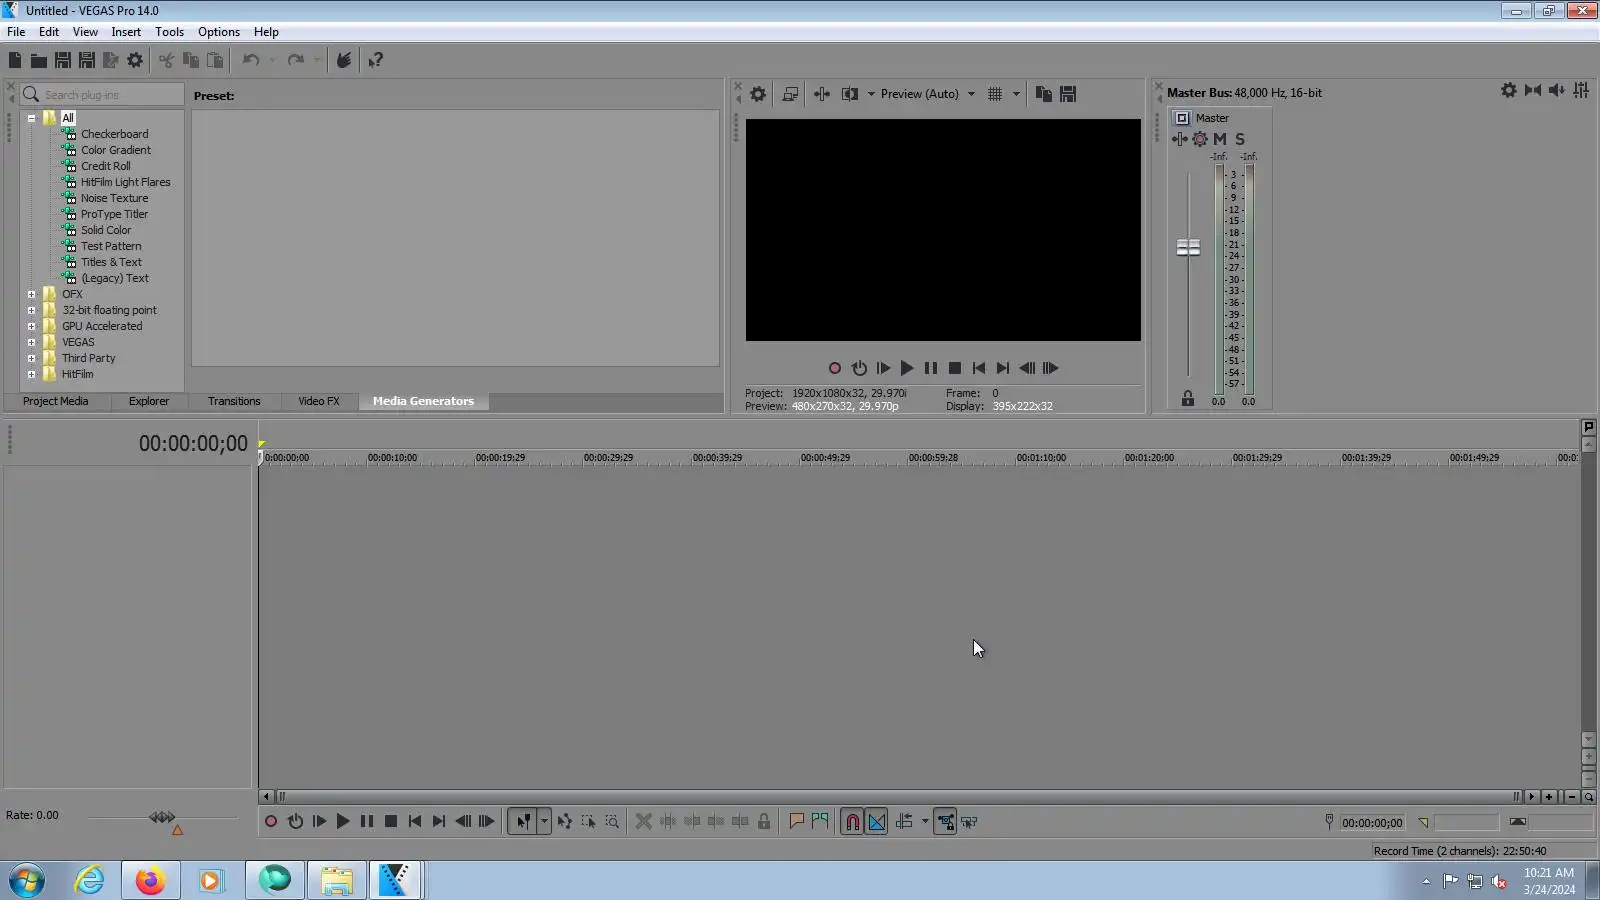The width and height of the screenshot is (1600, 900).
Task: Send video preview to external monitor
Action: [790, 94]
